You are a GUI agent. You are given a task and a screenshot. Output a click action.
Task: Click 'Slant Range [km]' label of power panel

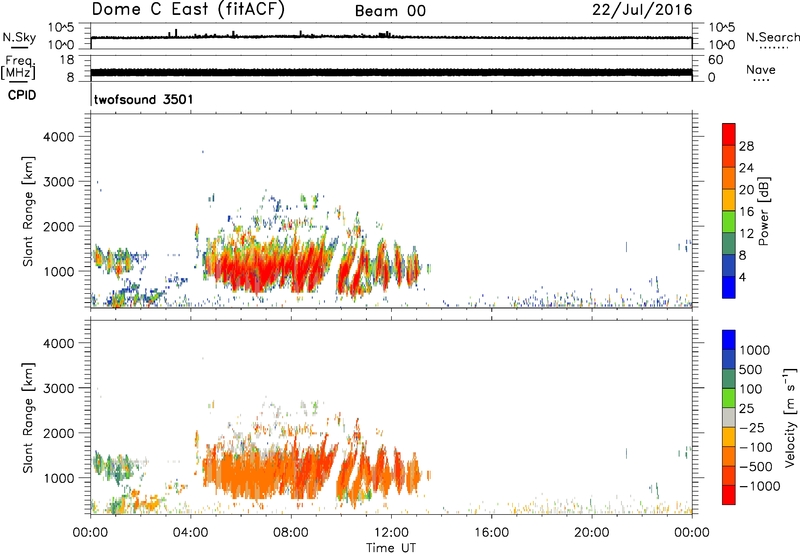click(28, 211)
